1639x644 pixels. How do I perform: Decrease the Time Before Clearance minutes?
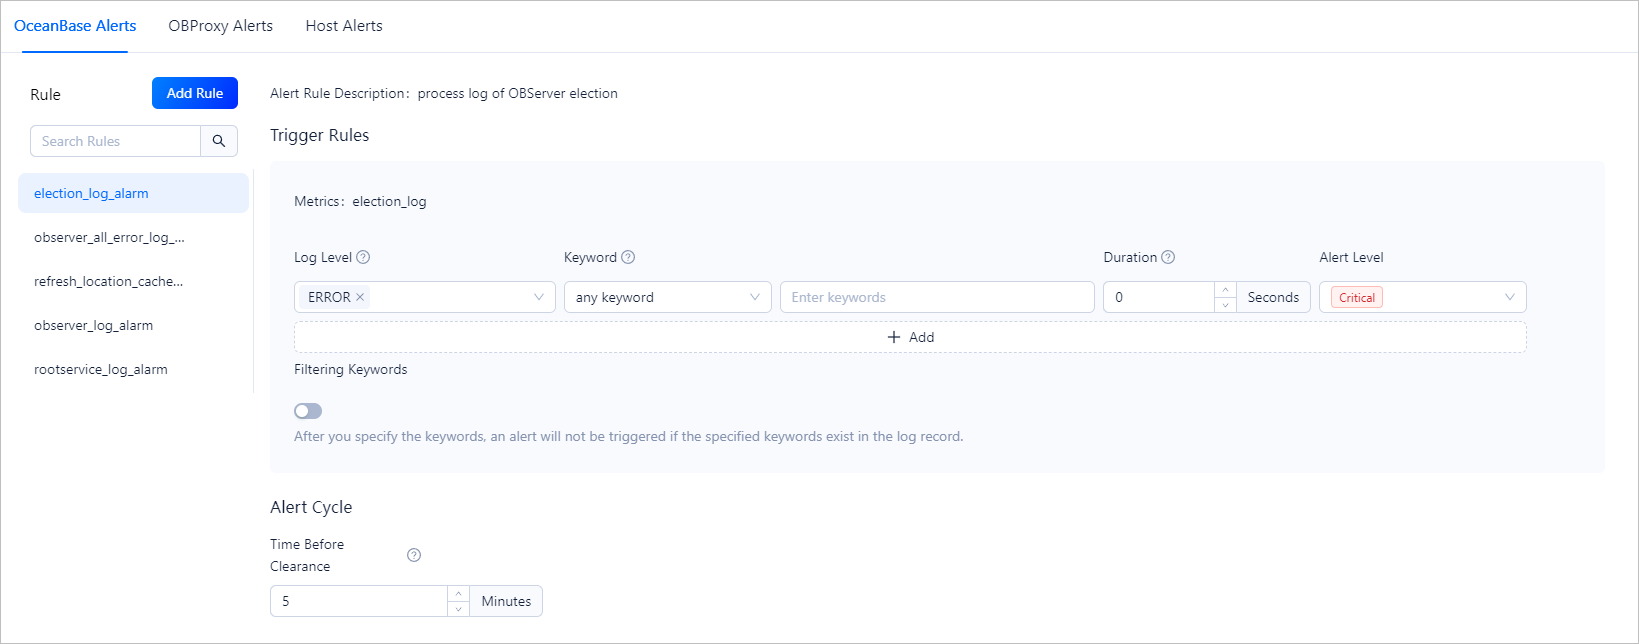(458, 609)
